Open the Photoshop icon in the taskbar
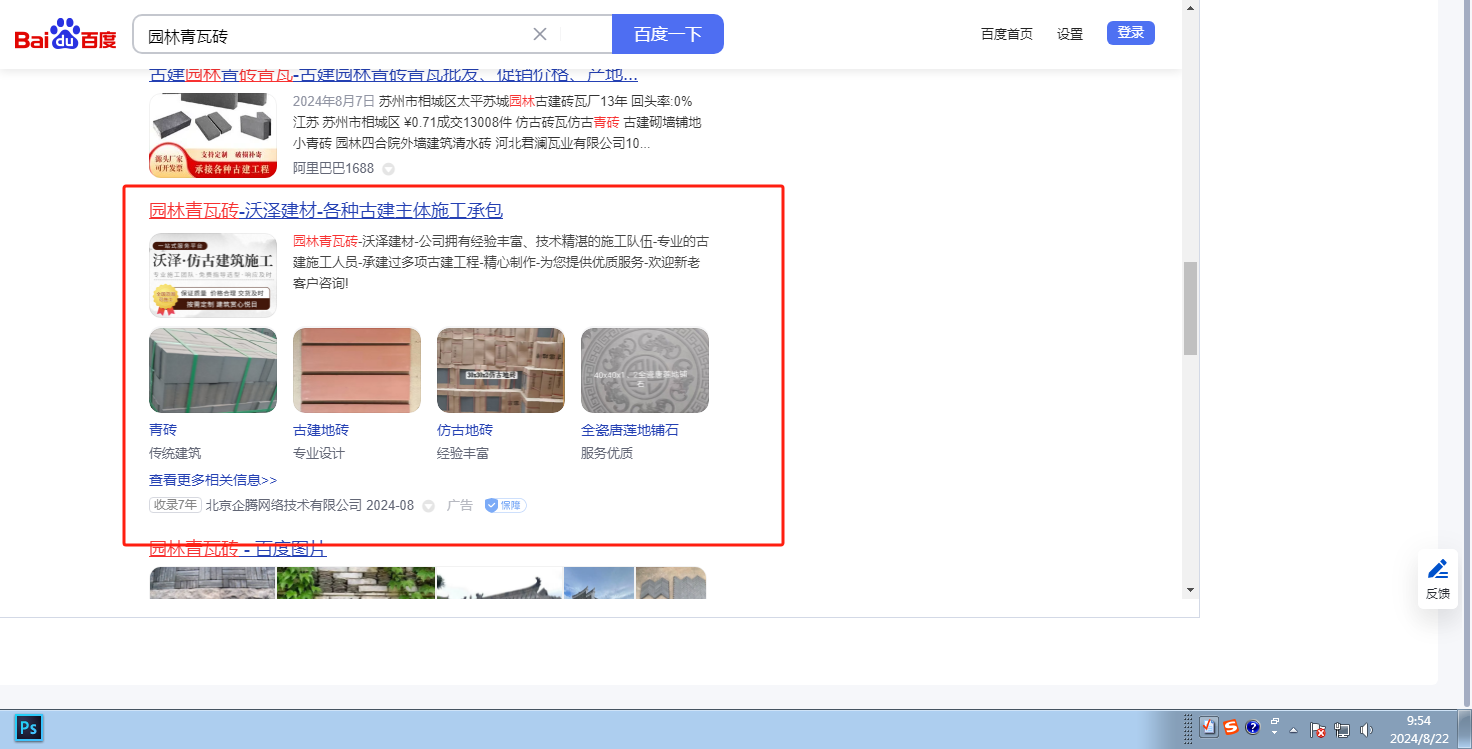The image size is (1472, 749). pyautogui.click(x=29, y=727)
